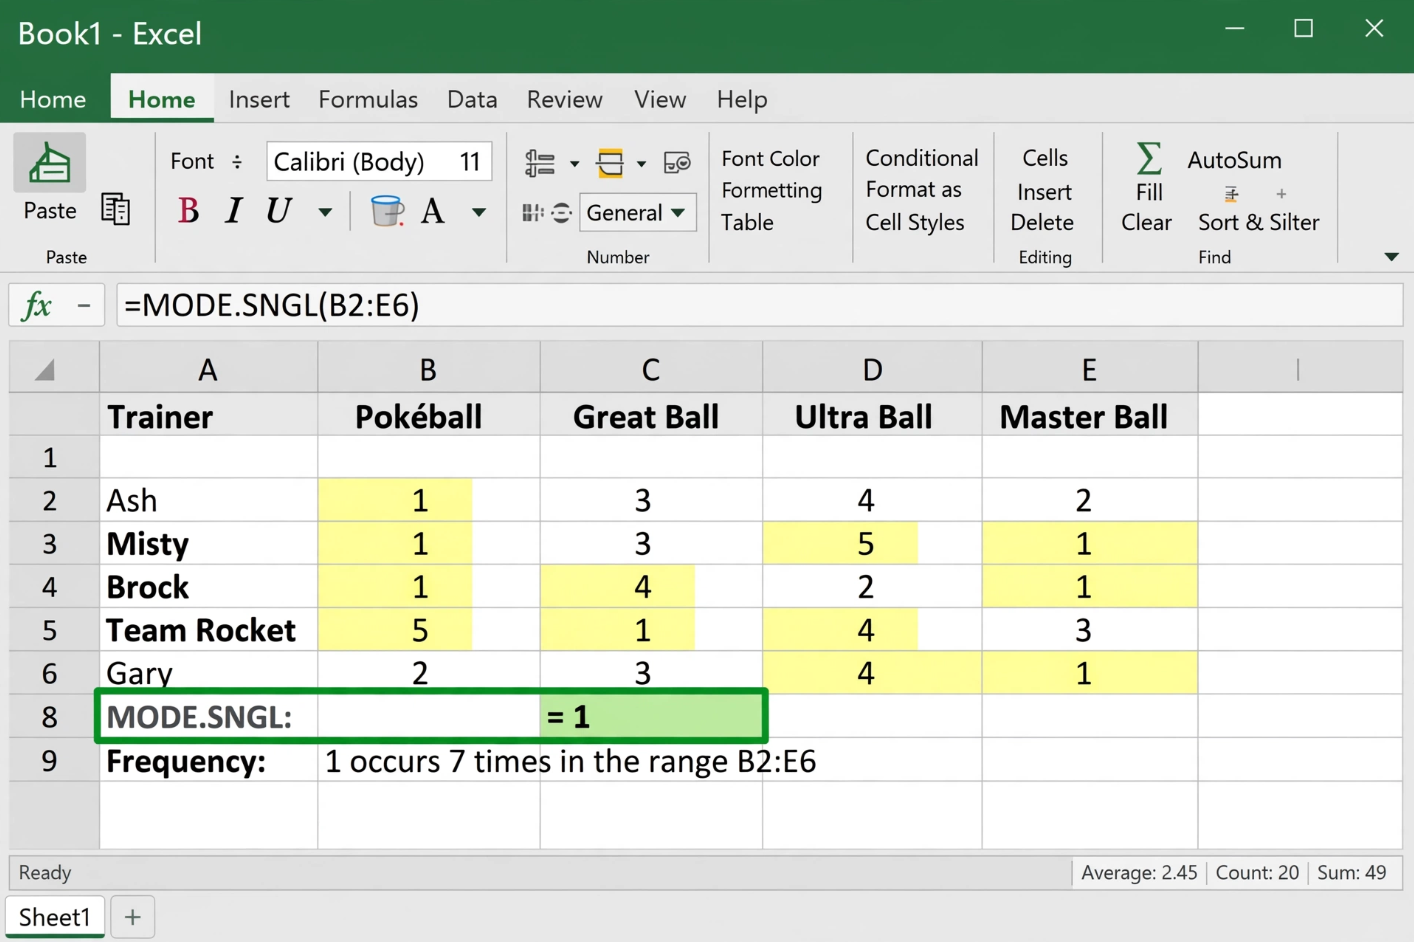Toggle Italic formatting
This screenshot has height=942, width=1414.
(x=233, y=211)
